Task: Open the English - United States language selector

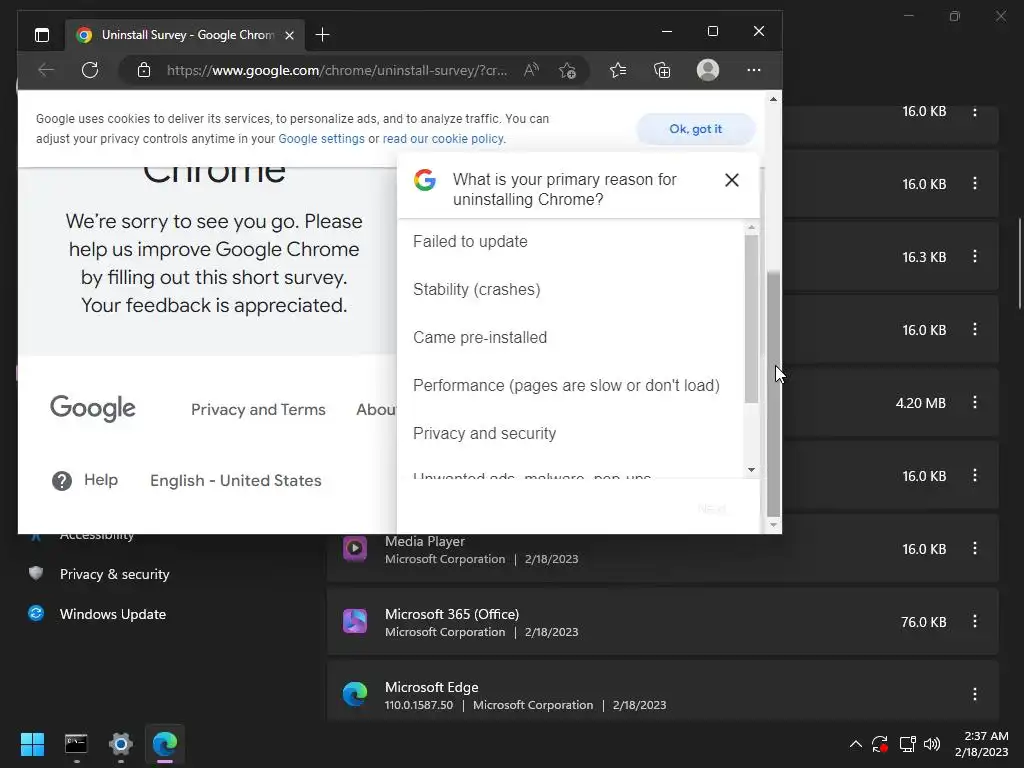Action: click(x=236, y=481)
